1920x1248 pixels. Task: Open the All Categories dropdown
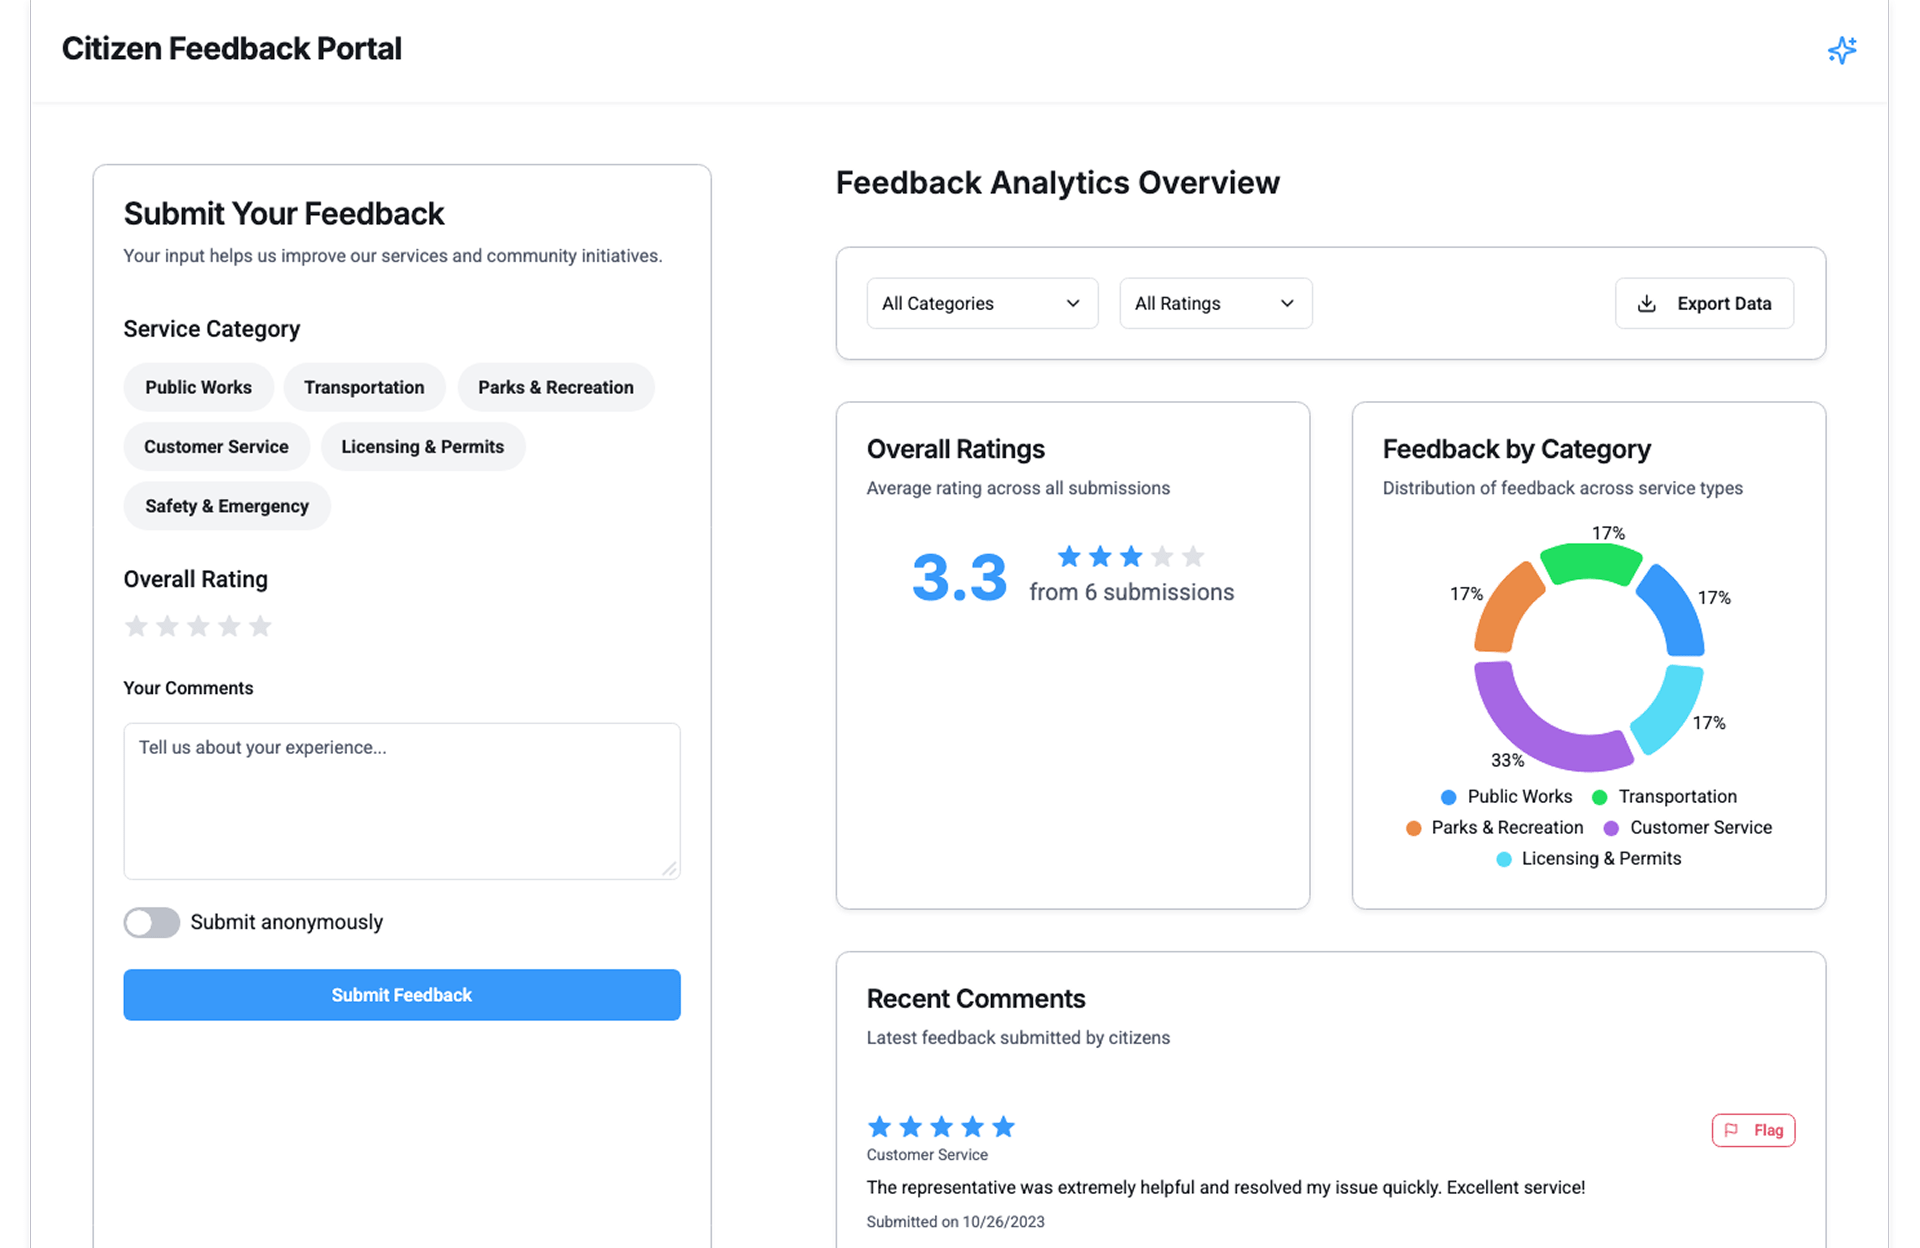[981, 304]
